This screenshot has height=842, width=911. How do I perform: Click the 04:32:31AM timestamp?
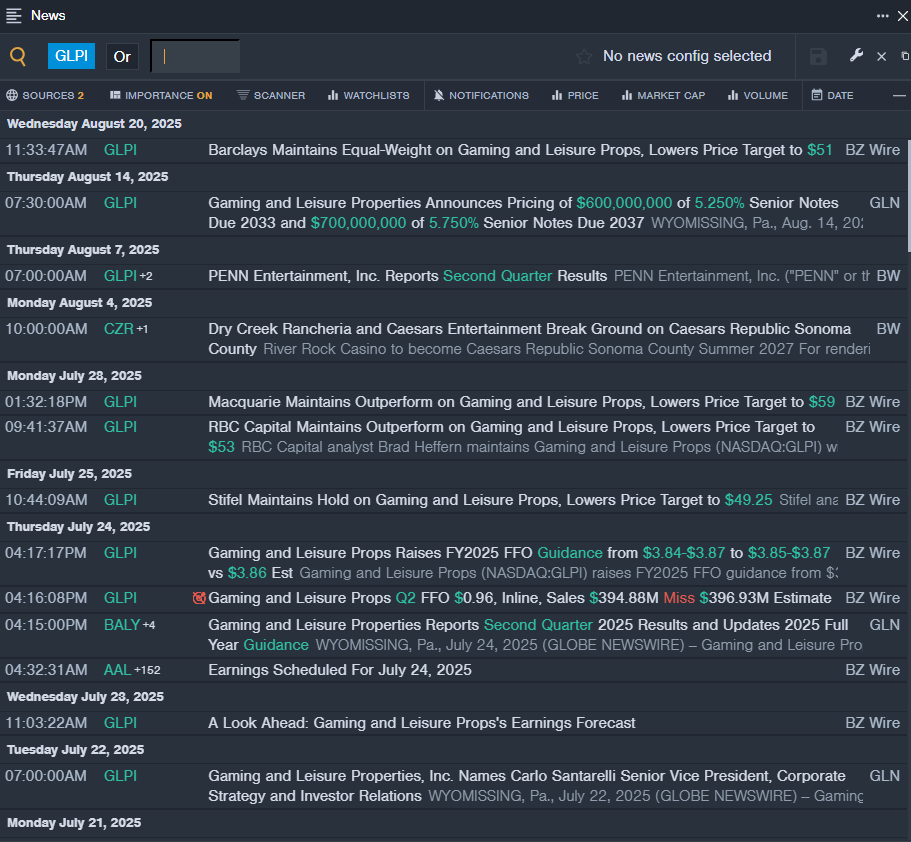tap(46, 670)
